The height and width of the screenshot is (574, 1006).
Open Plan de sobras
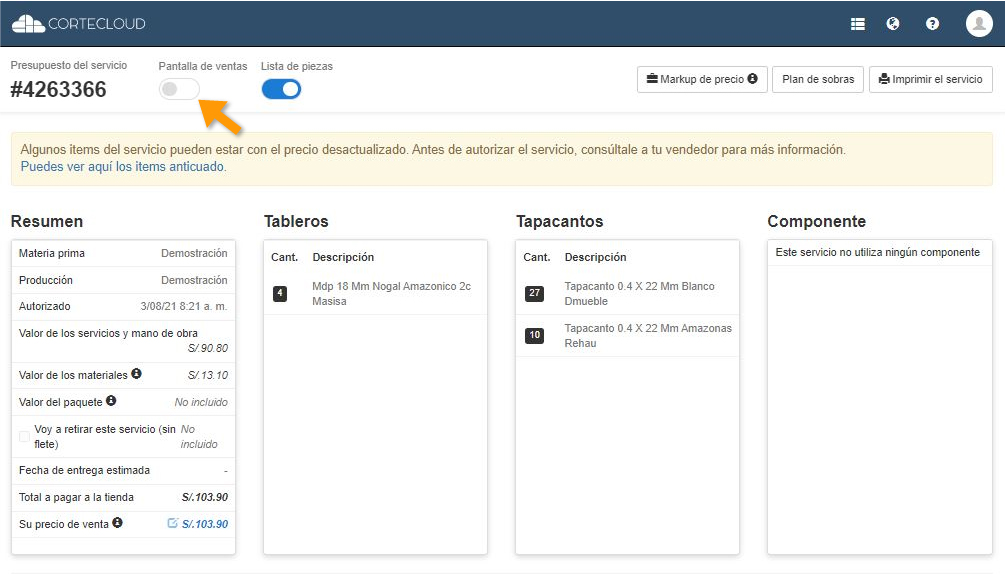817,80
